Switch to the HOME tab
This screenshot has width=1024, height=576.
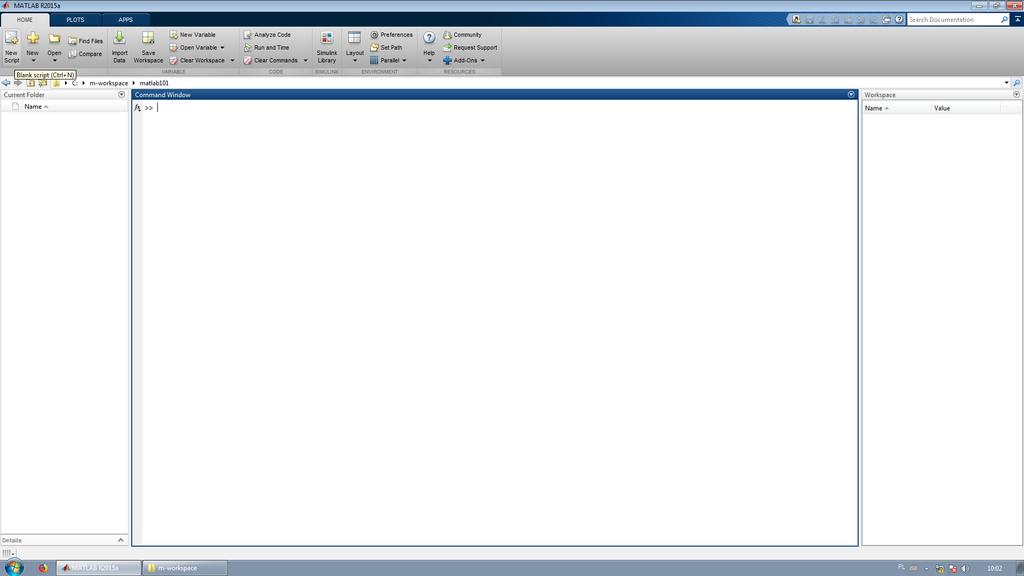click(25, 20)
